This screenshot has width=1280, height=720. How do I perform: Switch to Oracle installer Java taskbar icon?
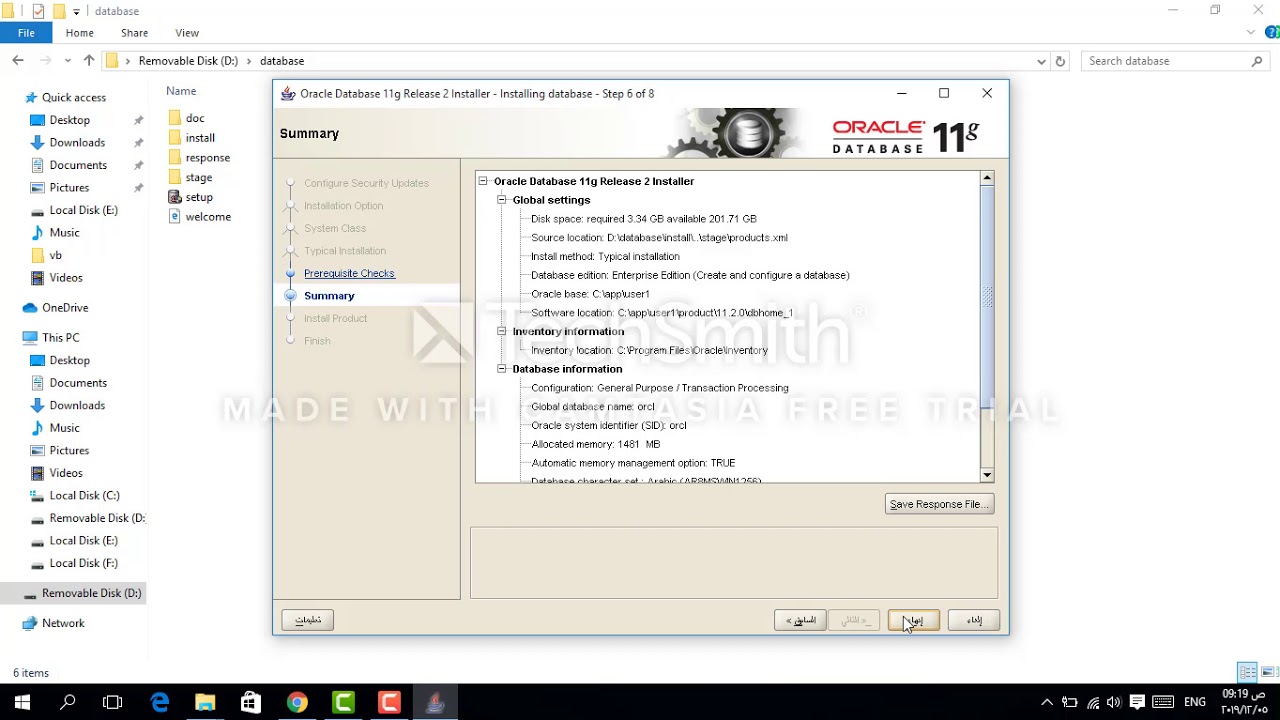435,703
